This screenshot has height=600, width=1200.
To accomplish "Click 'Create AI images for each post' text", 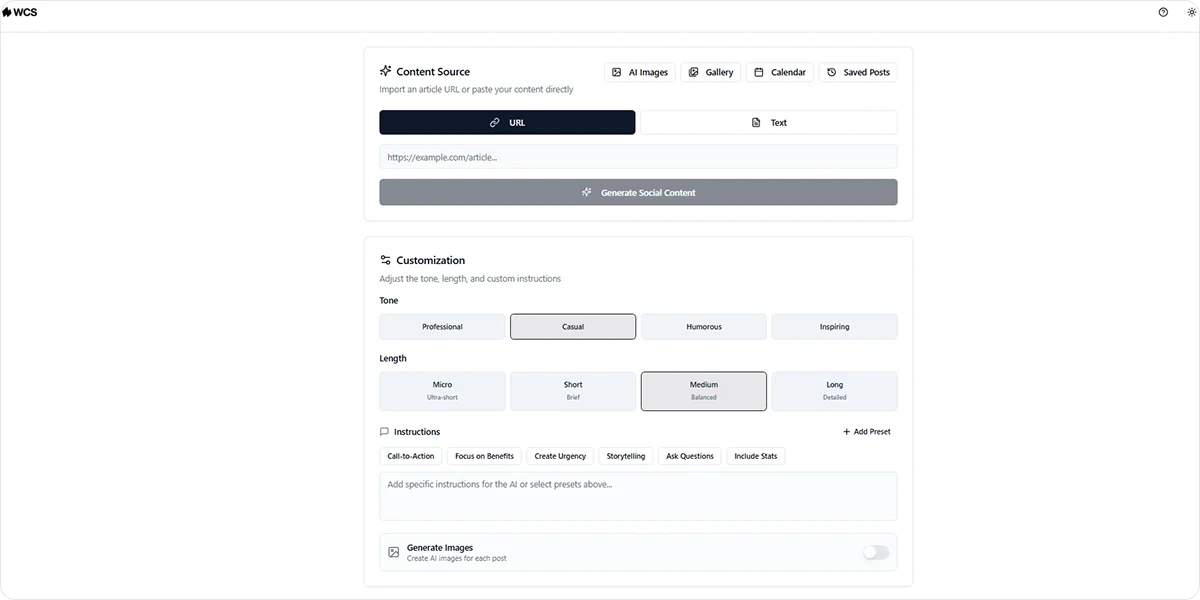I will 457,558.
